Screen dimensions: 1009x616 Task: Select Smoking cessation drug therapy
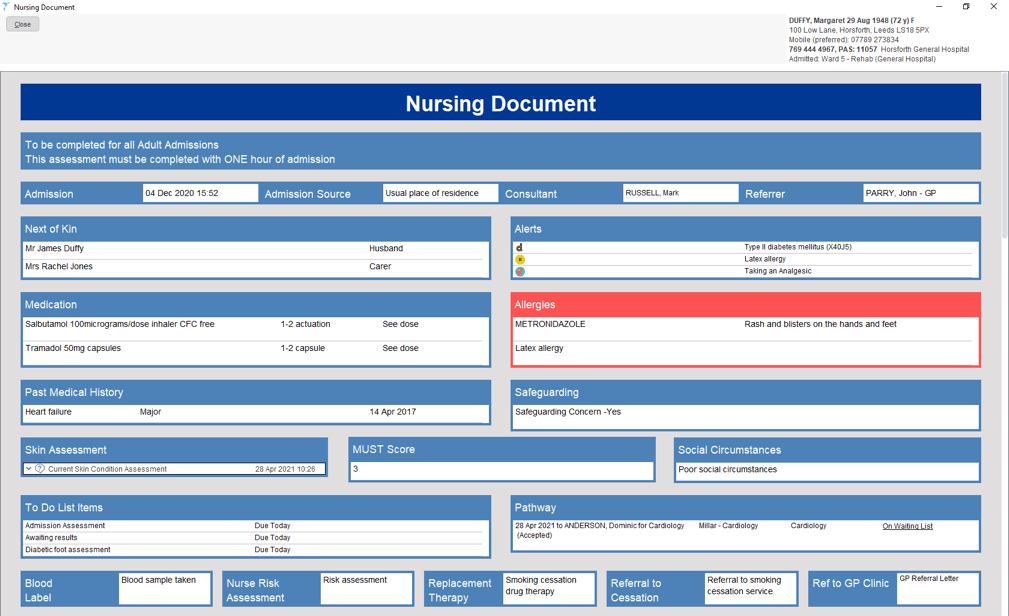click(x=548, y=588)
